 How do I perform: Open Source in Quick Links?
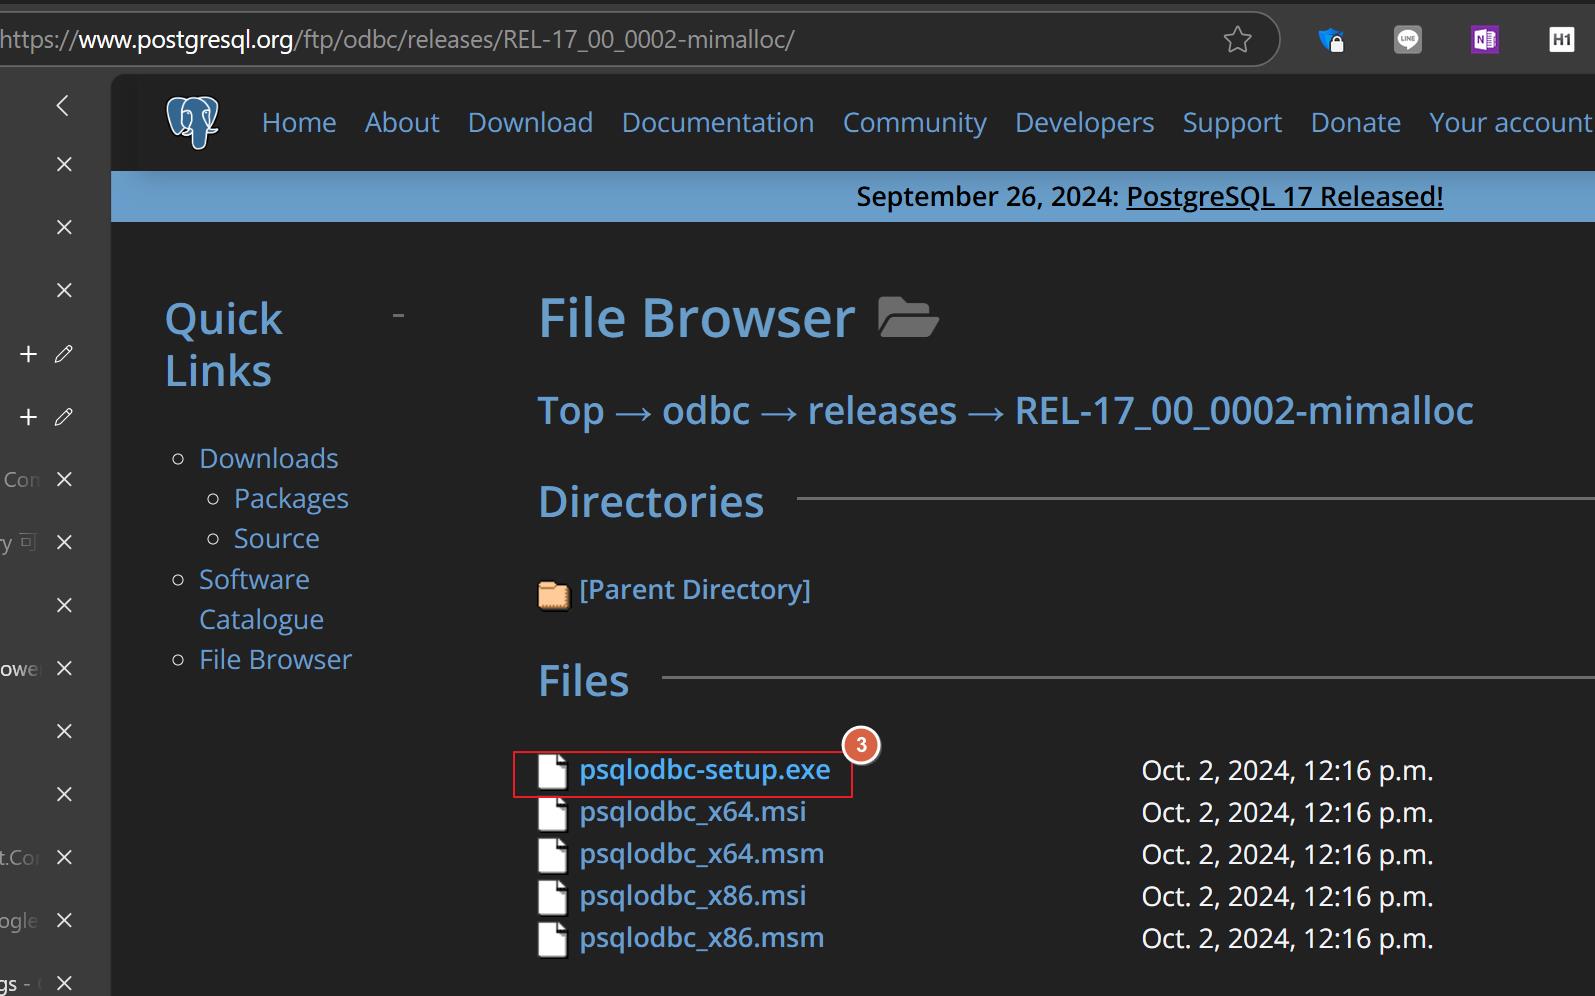(277, 538)
